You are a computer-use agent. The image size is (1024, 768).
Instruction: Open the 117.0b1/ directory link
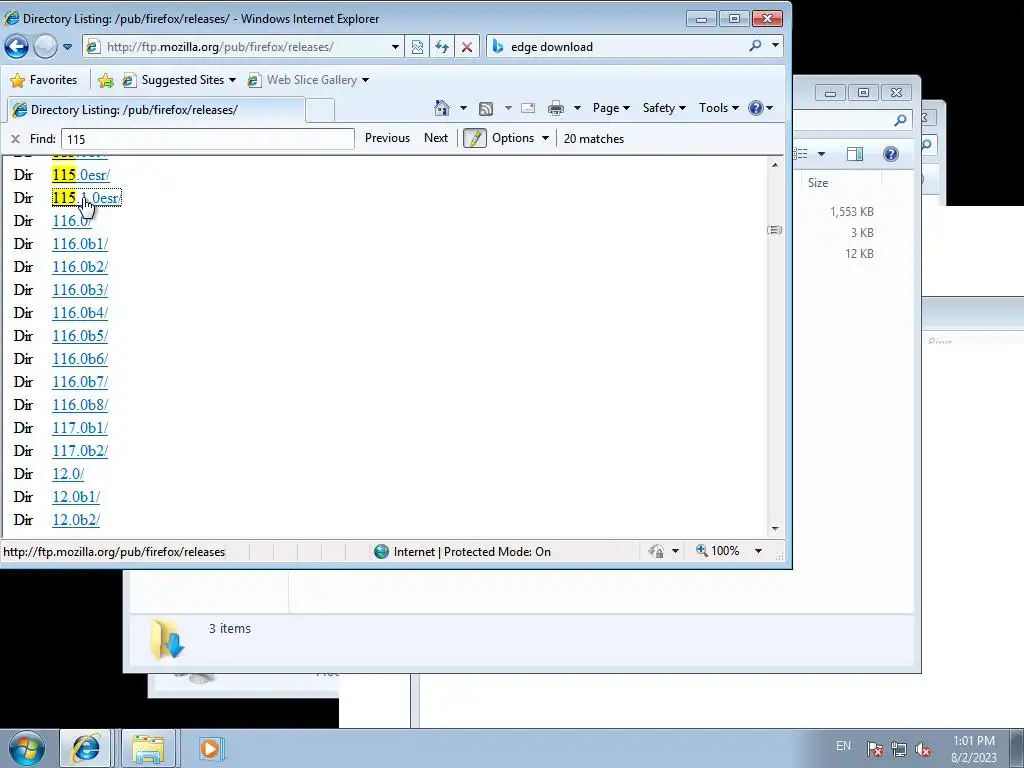pyautogui.click(x=80, y=428)
